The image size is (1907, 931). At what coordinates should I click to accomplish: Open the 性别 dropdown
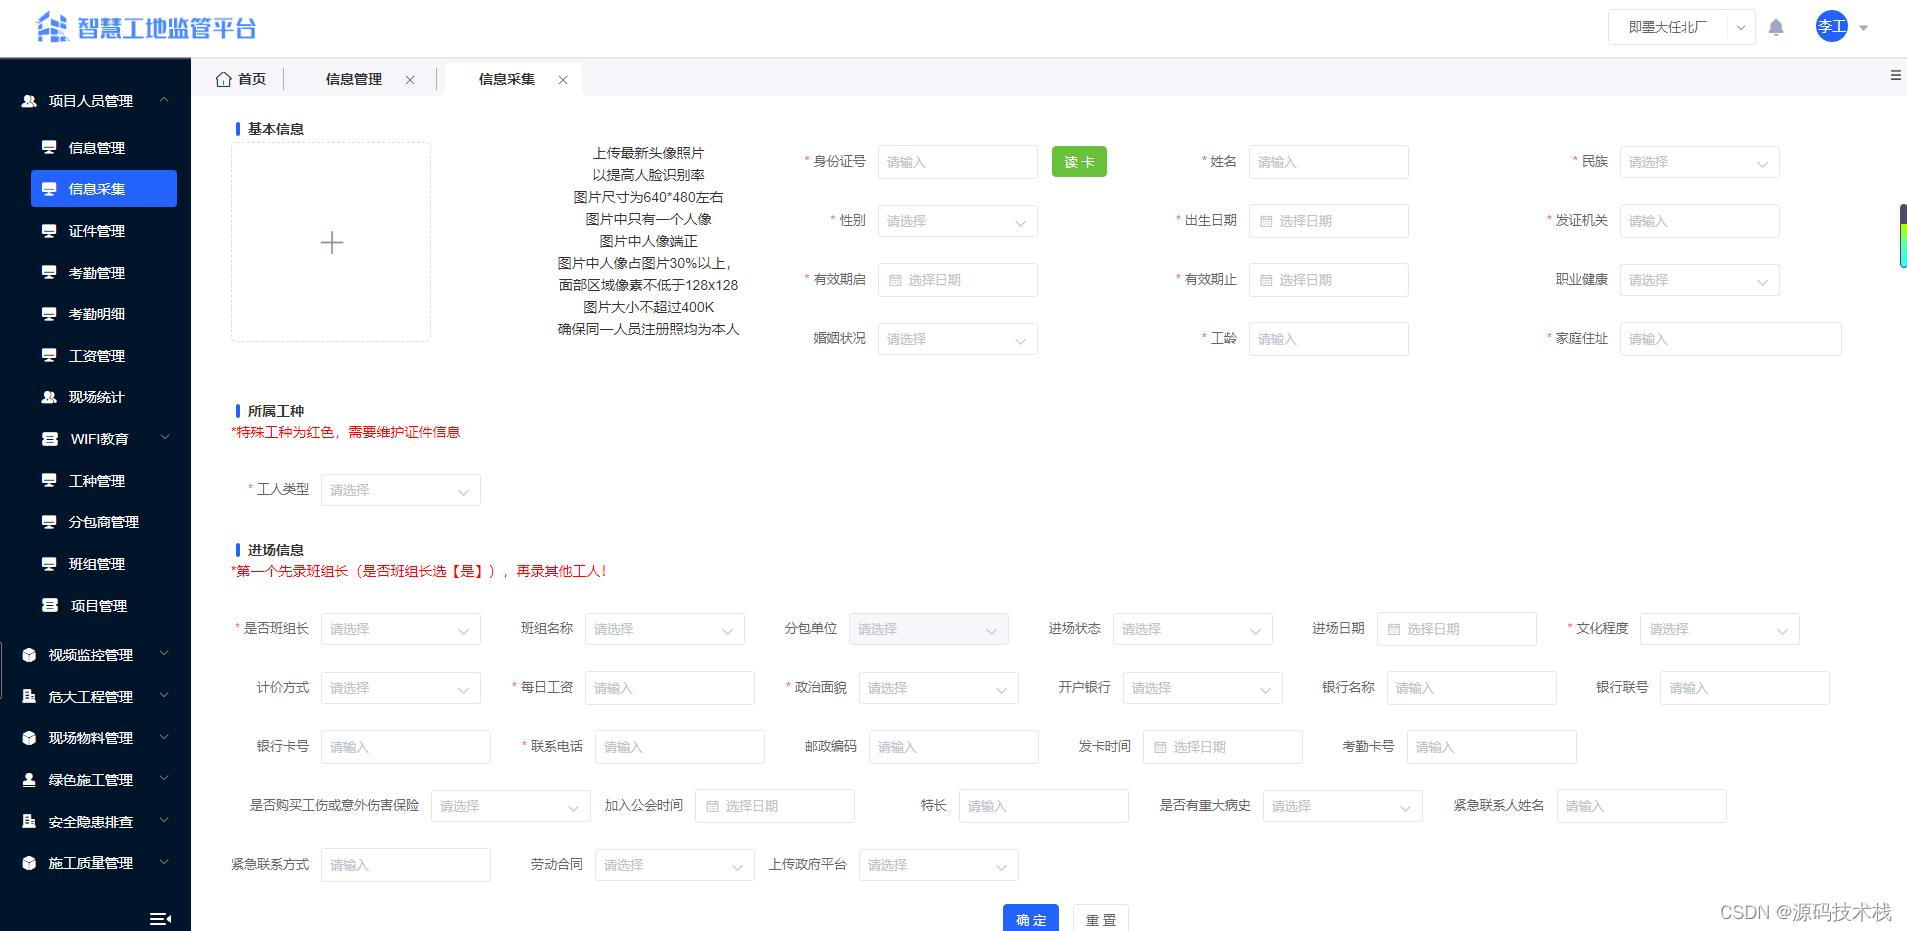coord(958,221)
